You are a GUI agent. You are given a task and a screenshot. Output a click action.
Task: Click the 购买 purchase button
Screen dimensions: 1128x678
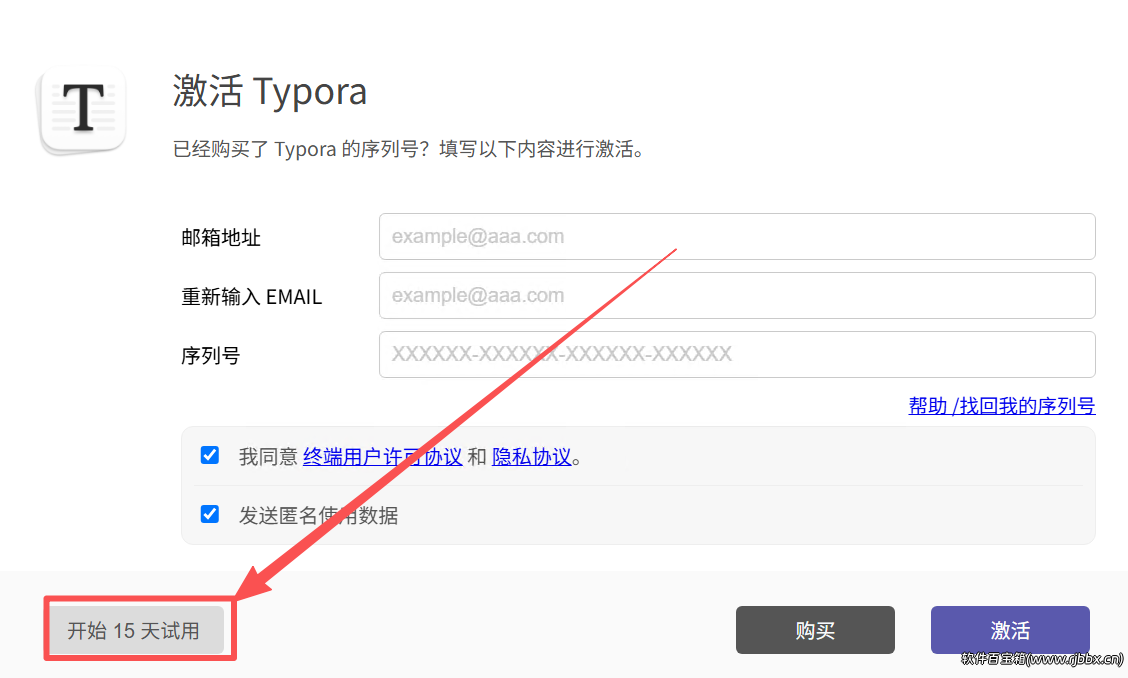click(x=815, y=630)
